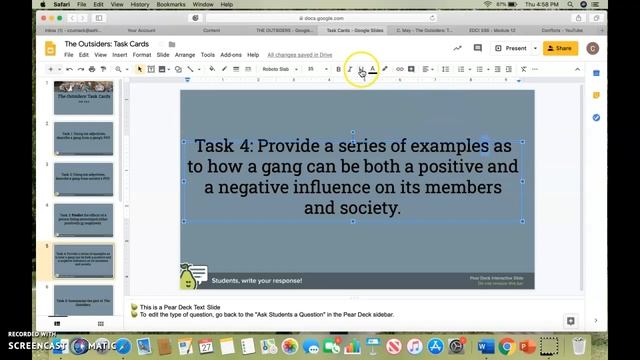This screenshot has height=360, width=640.
Task: Show more toolbar options
Action: point(535,69)
